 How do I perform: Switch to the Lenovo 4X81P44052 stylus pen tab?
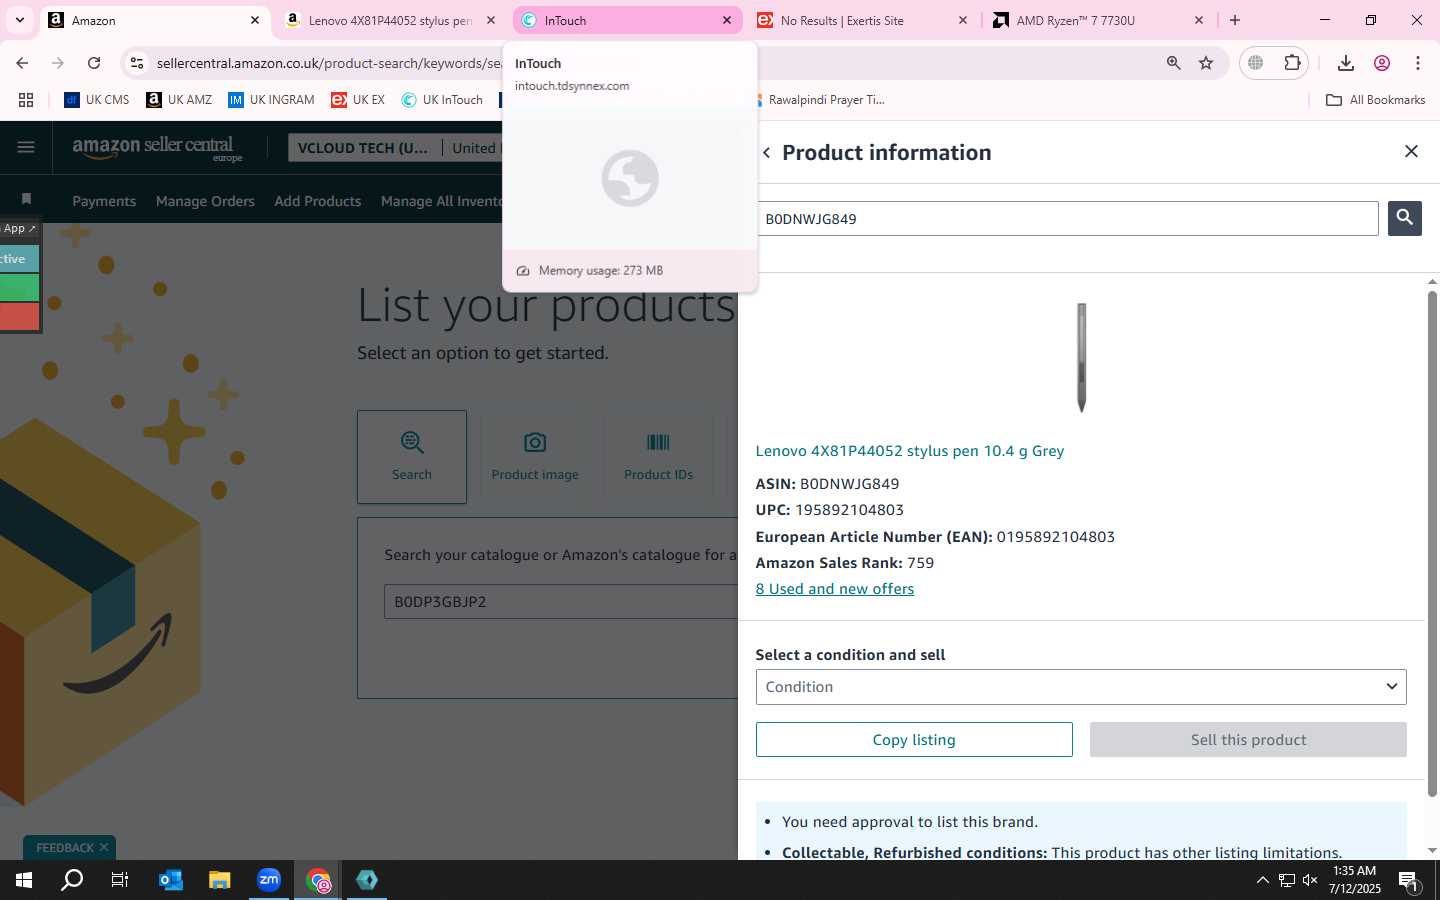point(390,20)
